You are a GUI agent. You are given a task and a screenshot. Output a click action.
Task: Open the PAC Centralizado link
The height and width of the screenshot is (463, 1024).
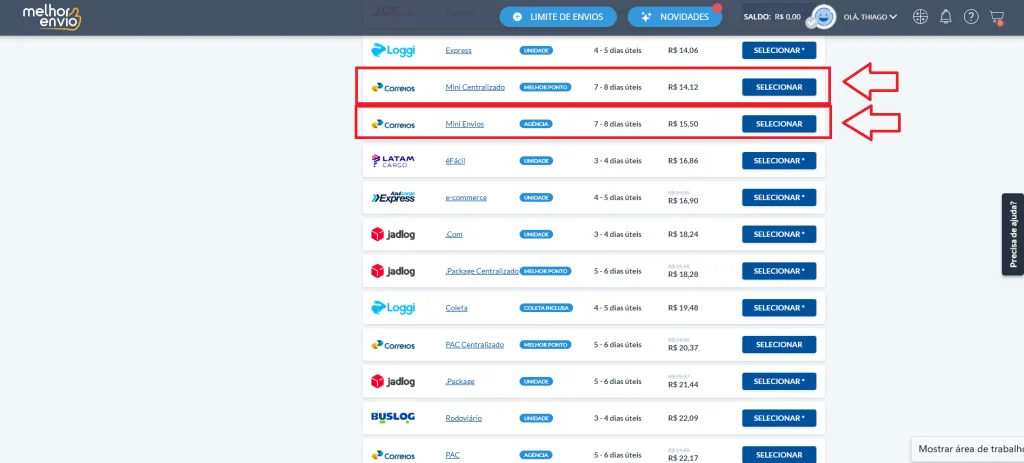(x=474, y=345)
